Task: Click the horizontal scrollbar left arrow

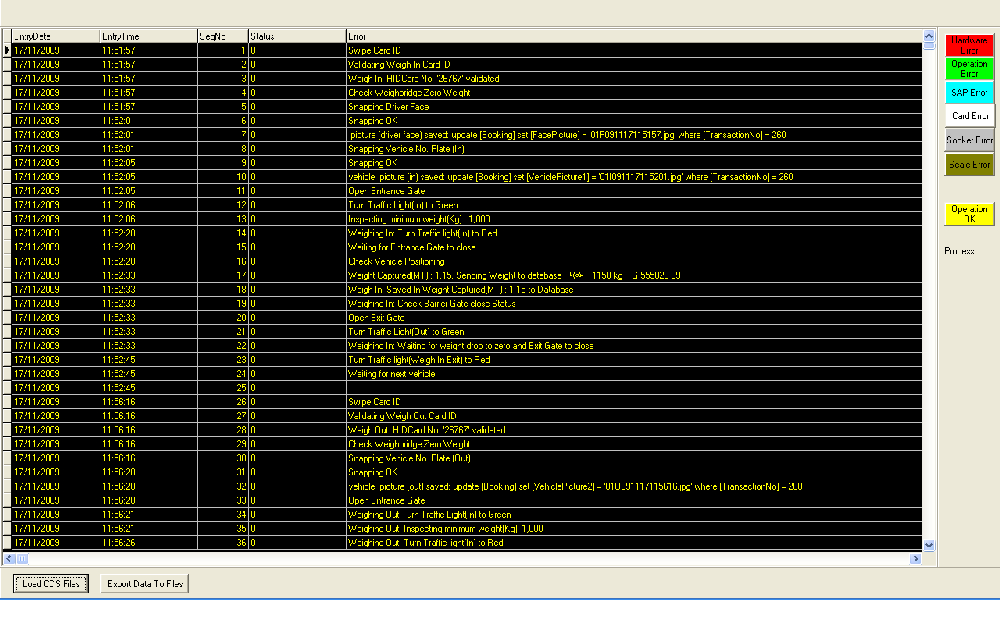Action: [9, 559]
